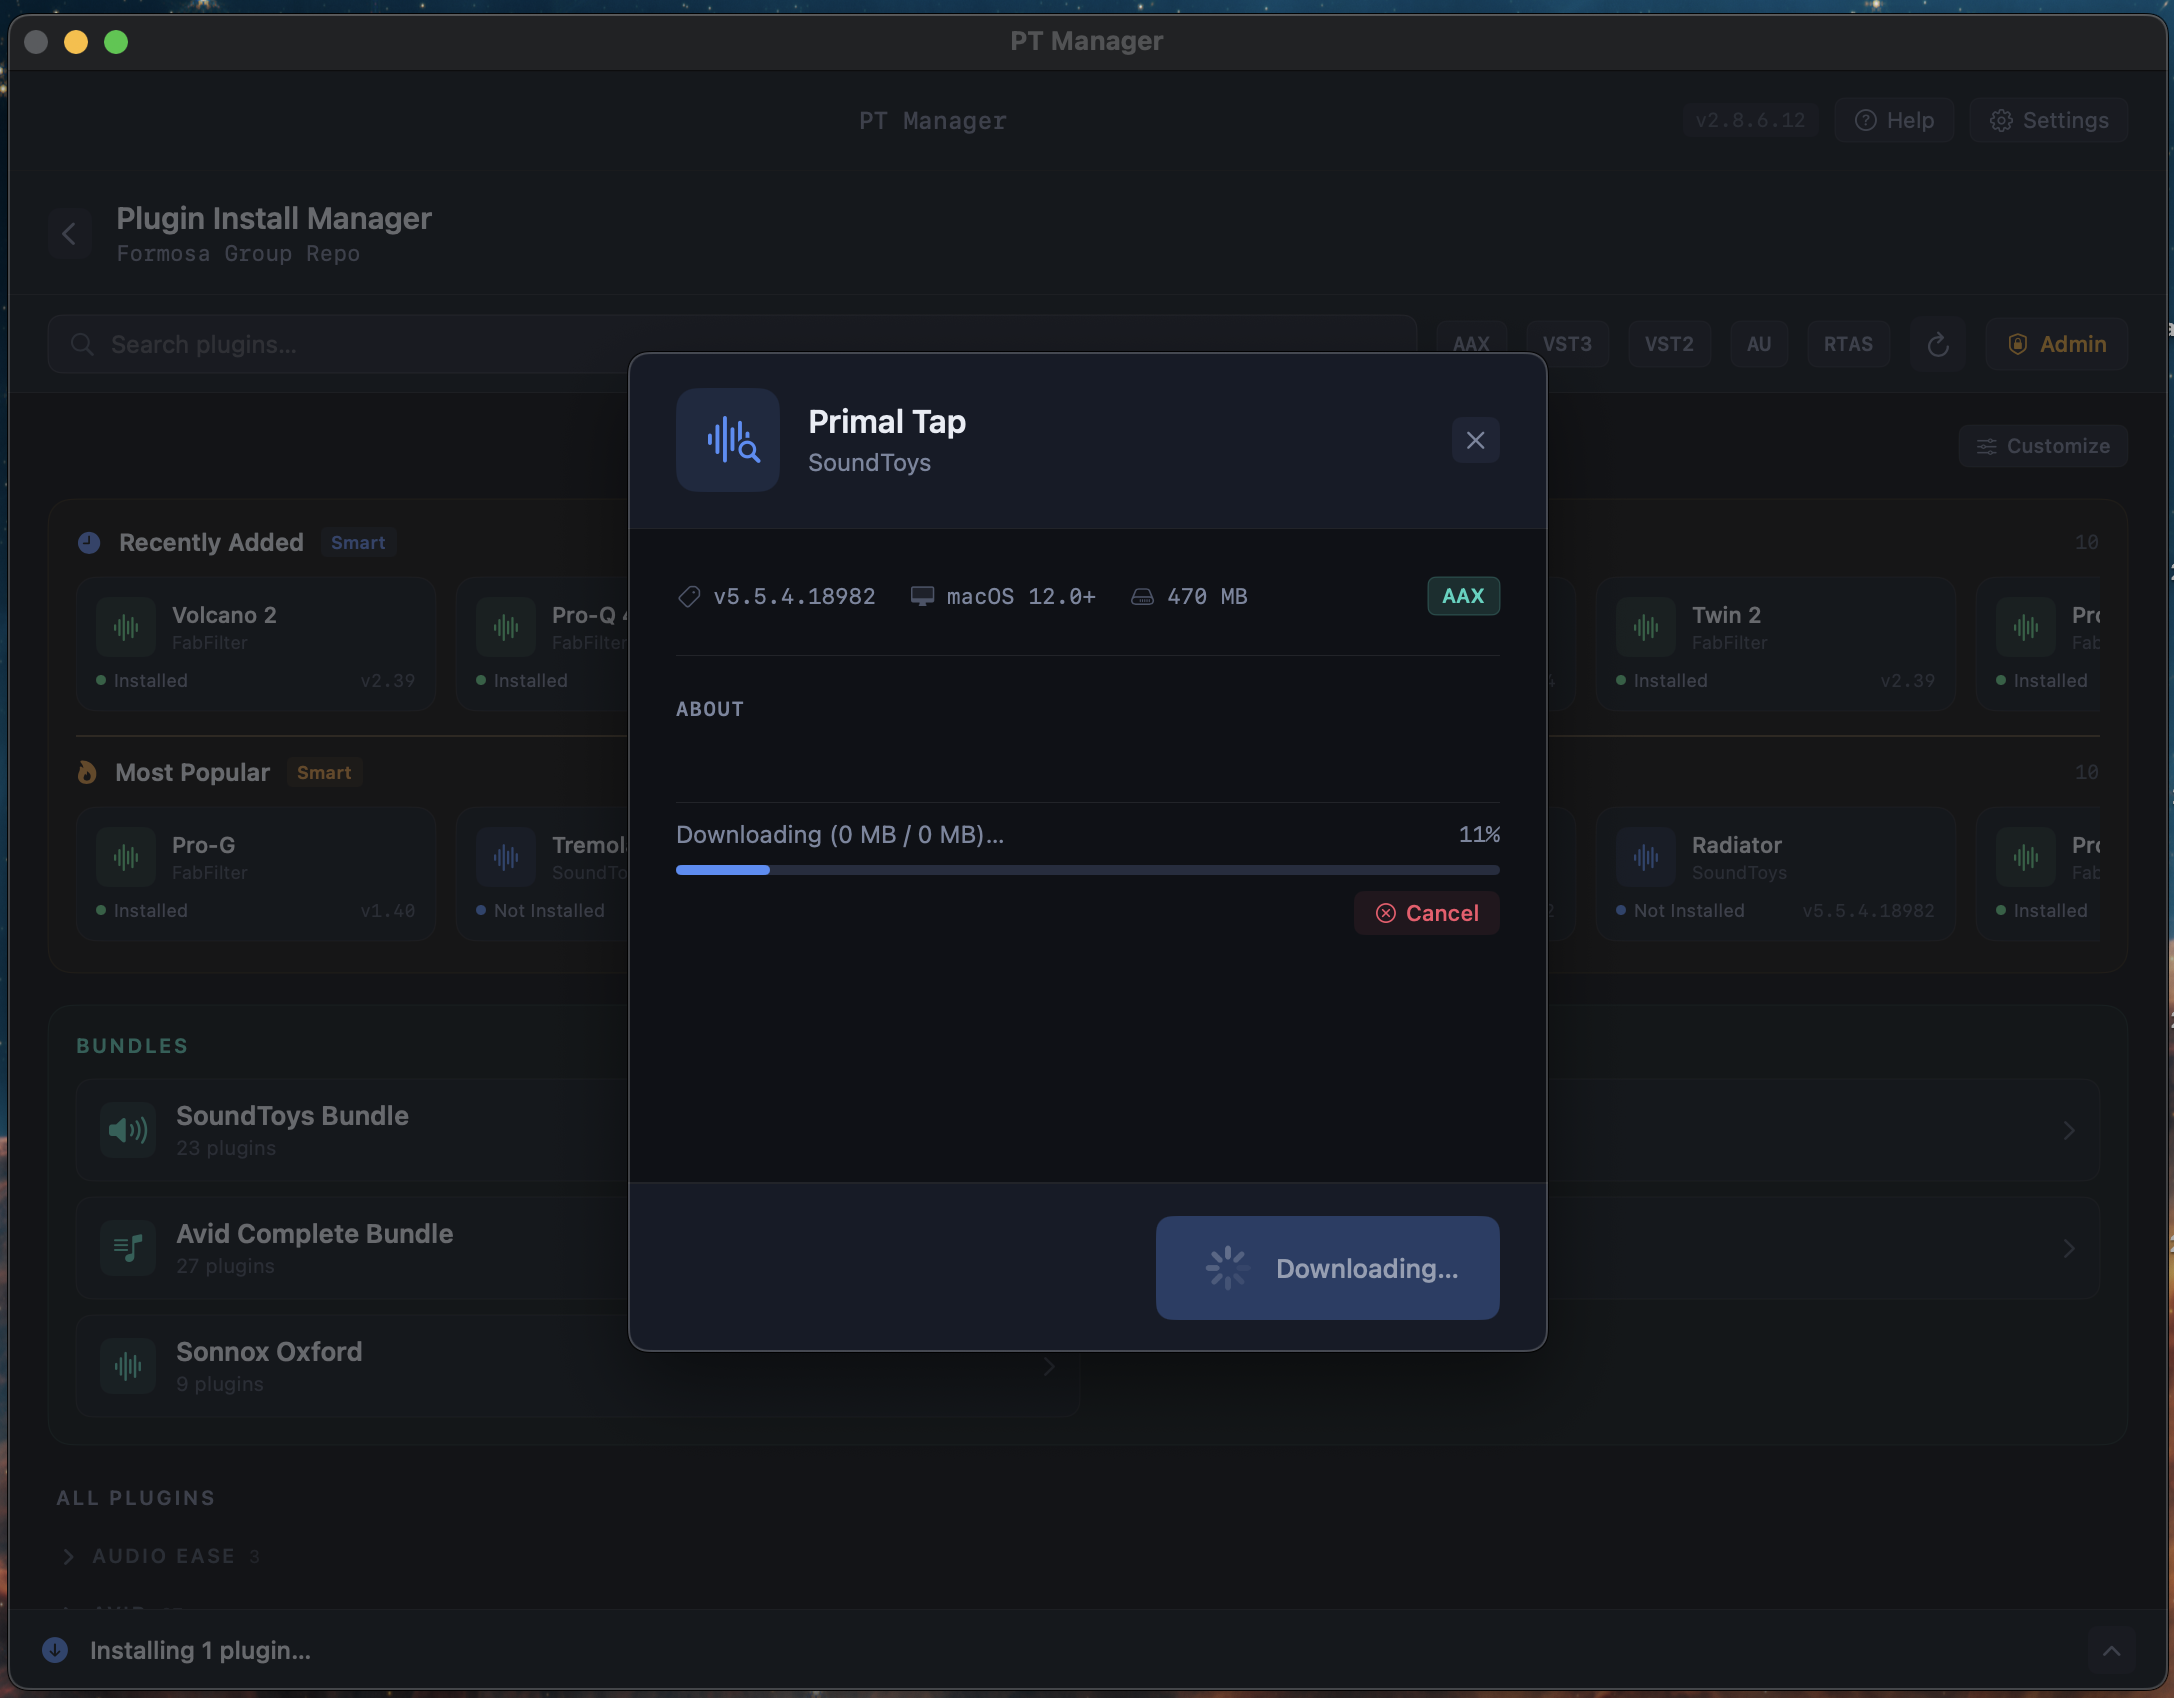Click the Most Popular flame icon
Image resolution: width=2174 pixels, height=1698 pixels.
(x=87, y=772)
